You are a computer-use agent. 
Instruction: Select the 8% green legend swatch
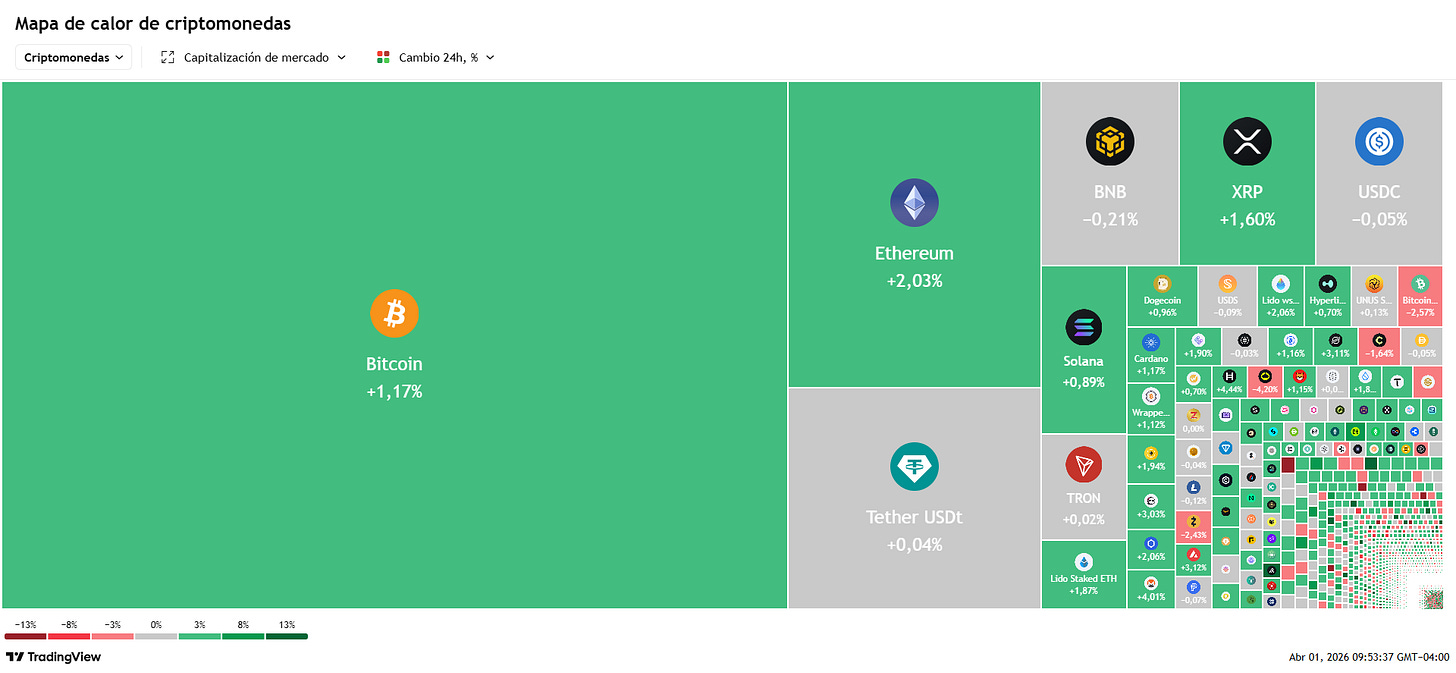pyautogui.click(x=243, y=636)
